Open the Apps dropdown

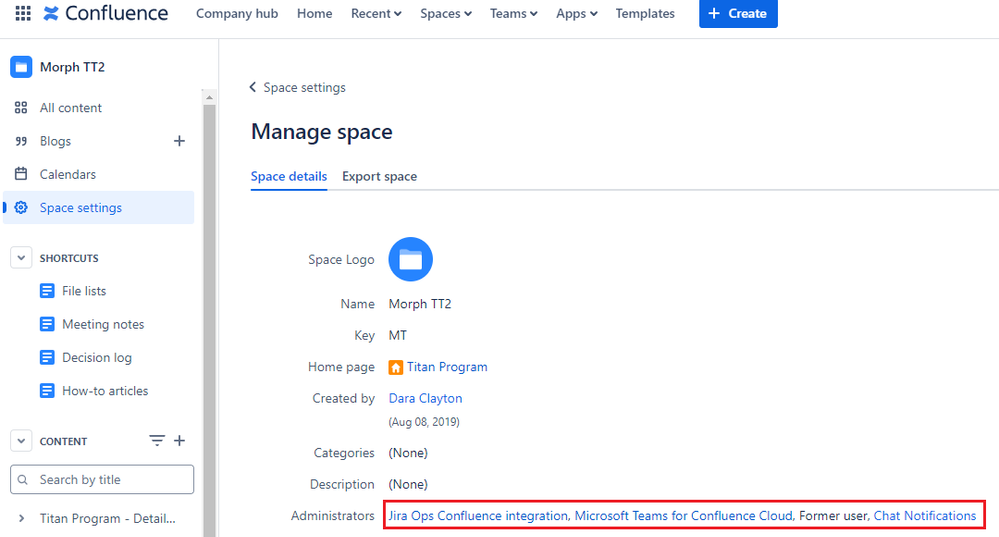(x=577, y=13)
